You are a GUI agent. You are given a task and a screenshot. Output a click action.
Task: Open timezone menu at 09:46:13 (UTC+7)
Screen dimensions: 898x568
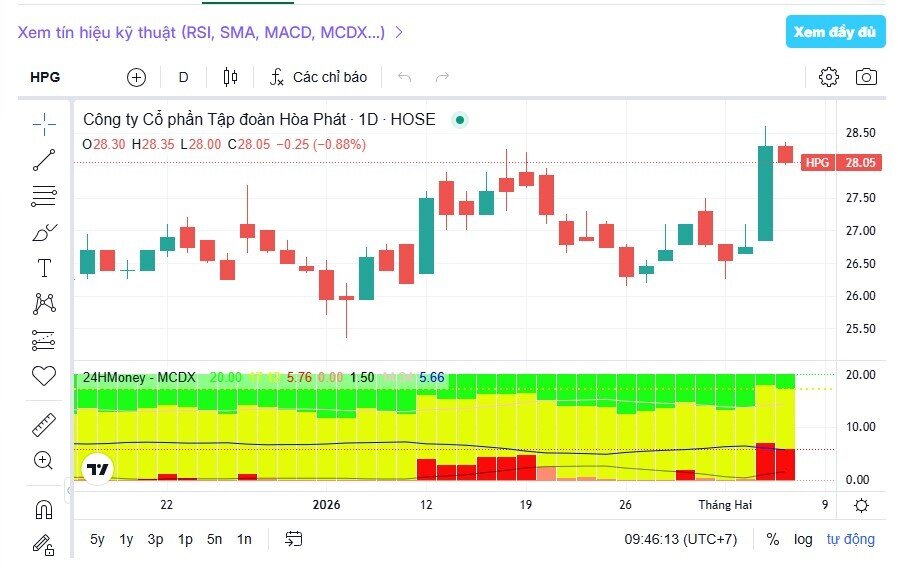(x=680, y=539)
